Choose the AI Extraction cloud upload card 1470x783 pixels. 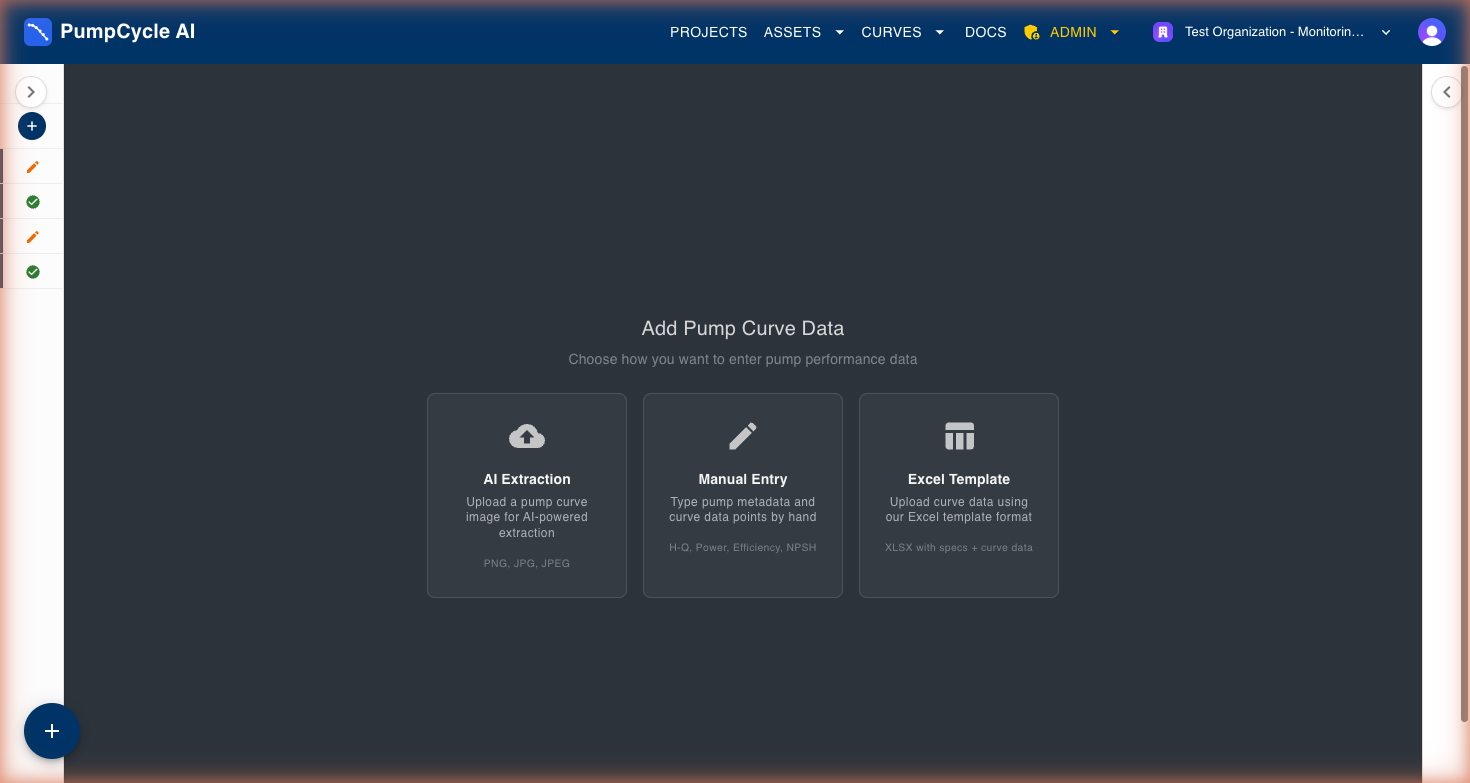pyautogui.click(x=527, y=495)
